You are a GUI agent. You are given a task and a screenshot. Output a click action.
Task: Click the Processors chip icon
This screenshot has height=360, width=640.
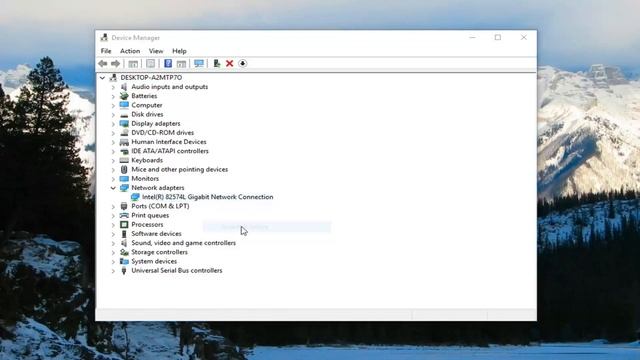[124, 224]
